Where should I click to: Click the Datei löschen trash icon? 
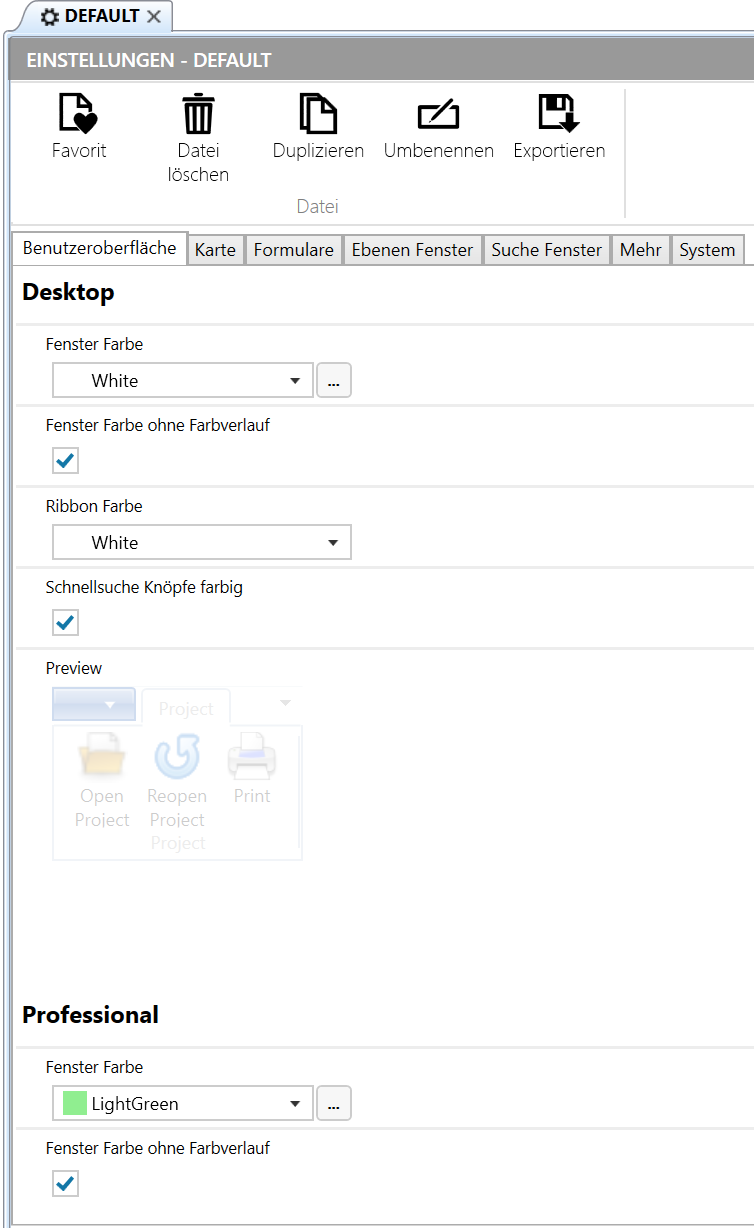point(198,113)
